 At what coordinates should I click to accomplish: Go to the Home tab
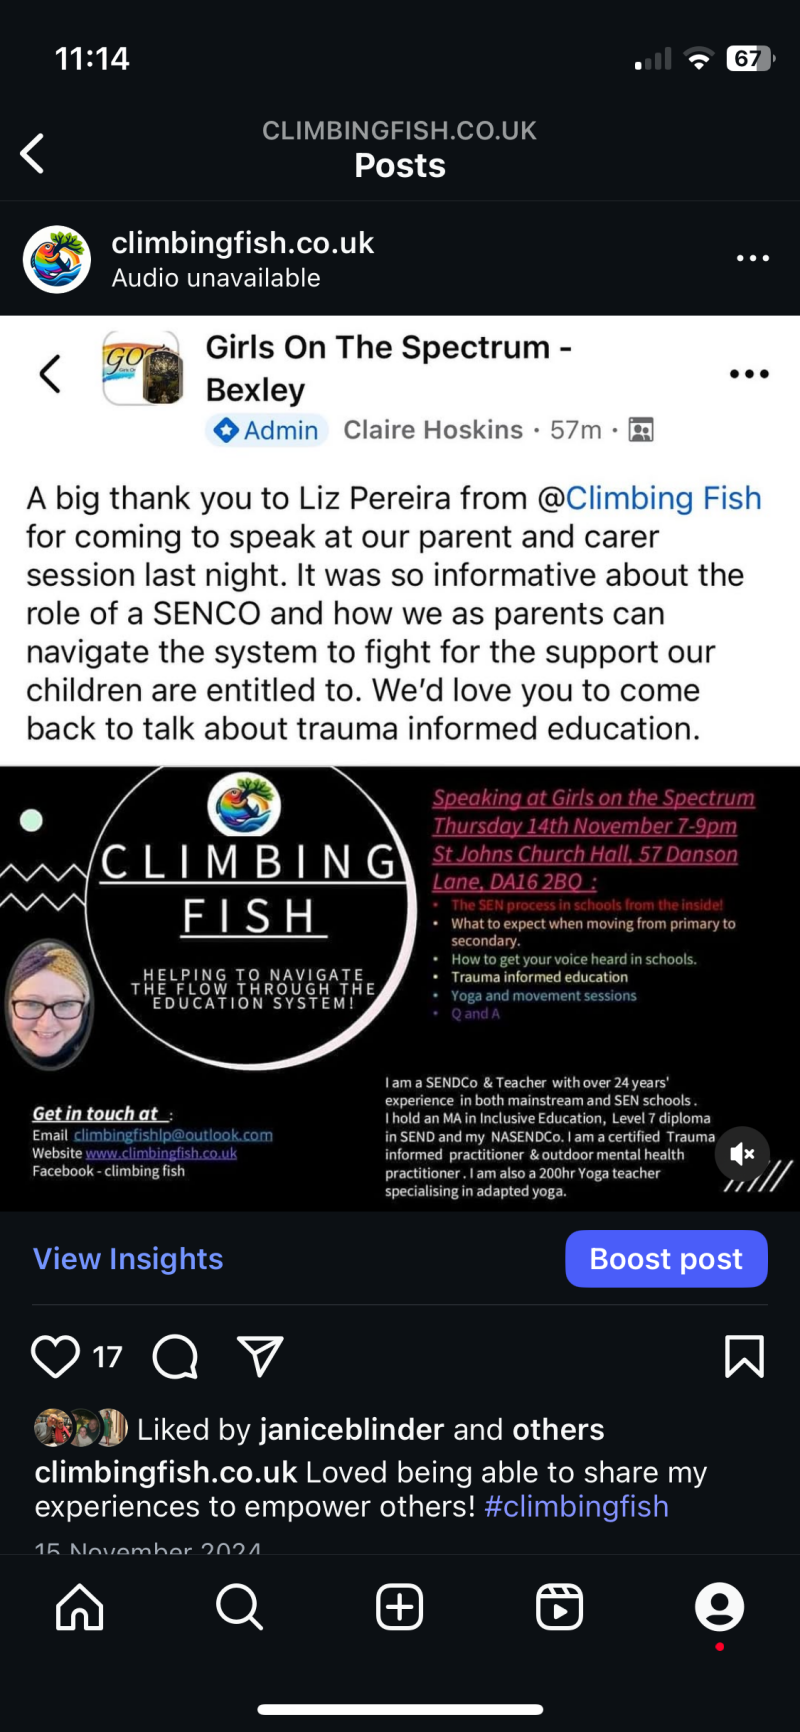tap(80, 1608)
